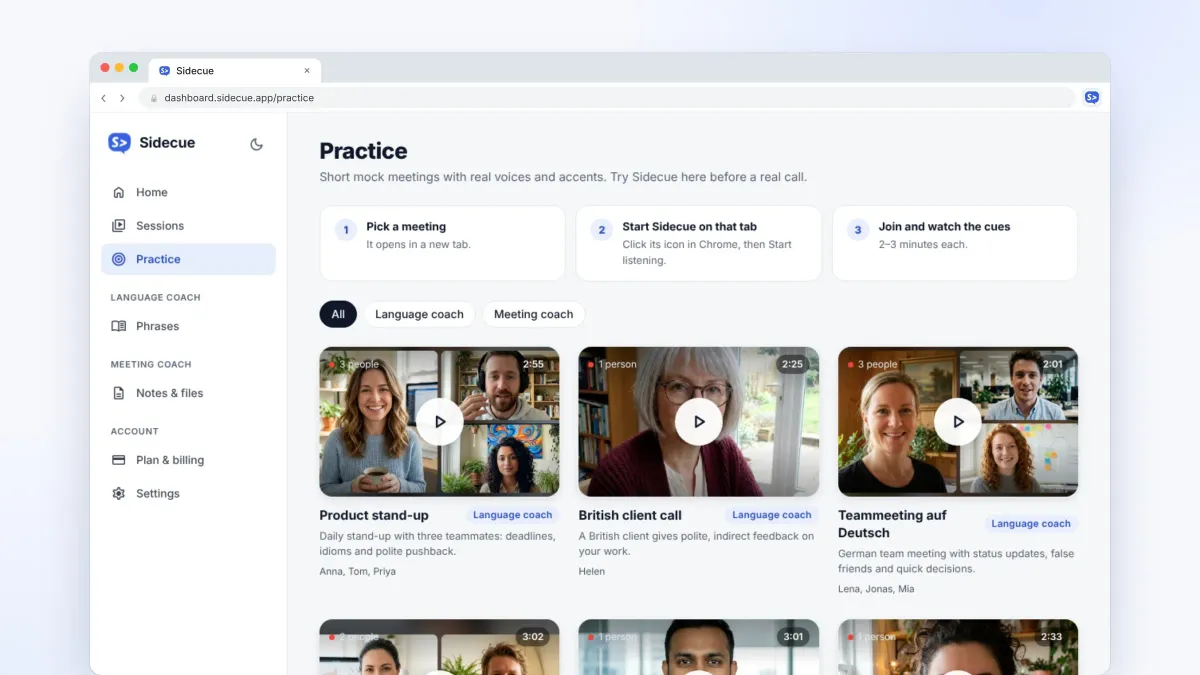The image size is (1200, 675).
Task: Play the British client call video
Action: pos(699,422)
